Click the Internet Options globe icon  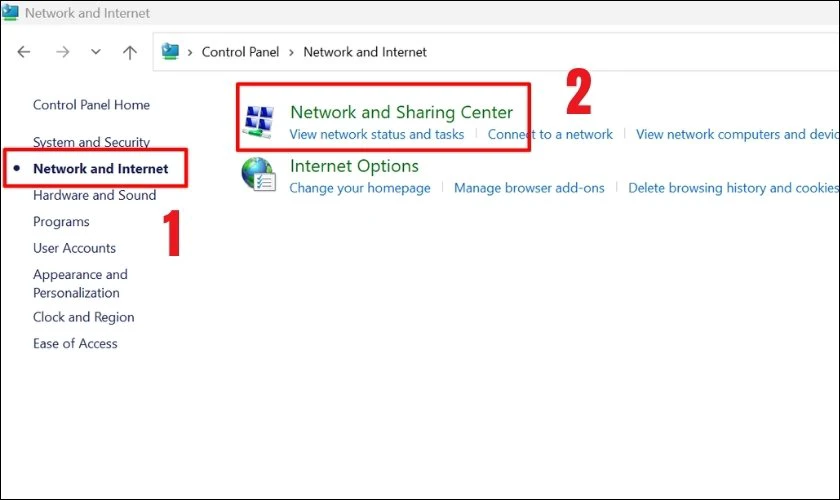click(x=258, y=175)
